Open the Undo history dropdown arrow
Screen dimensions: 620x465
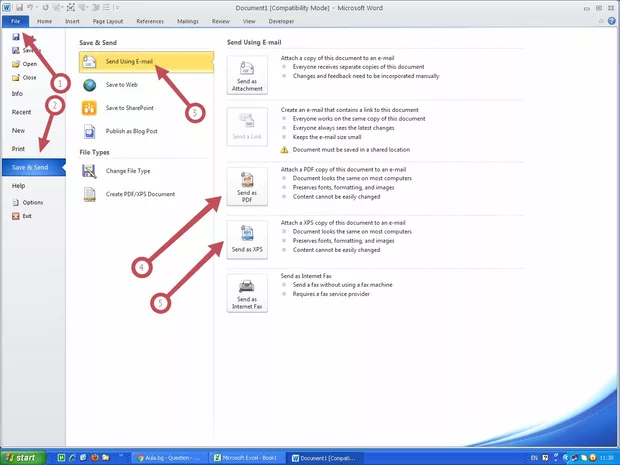[37, 8]
